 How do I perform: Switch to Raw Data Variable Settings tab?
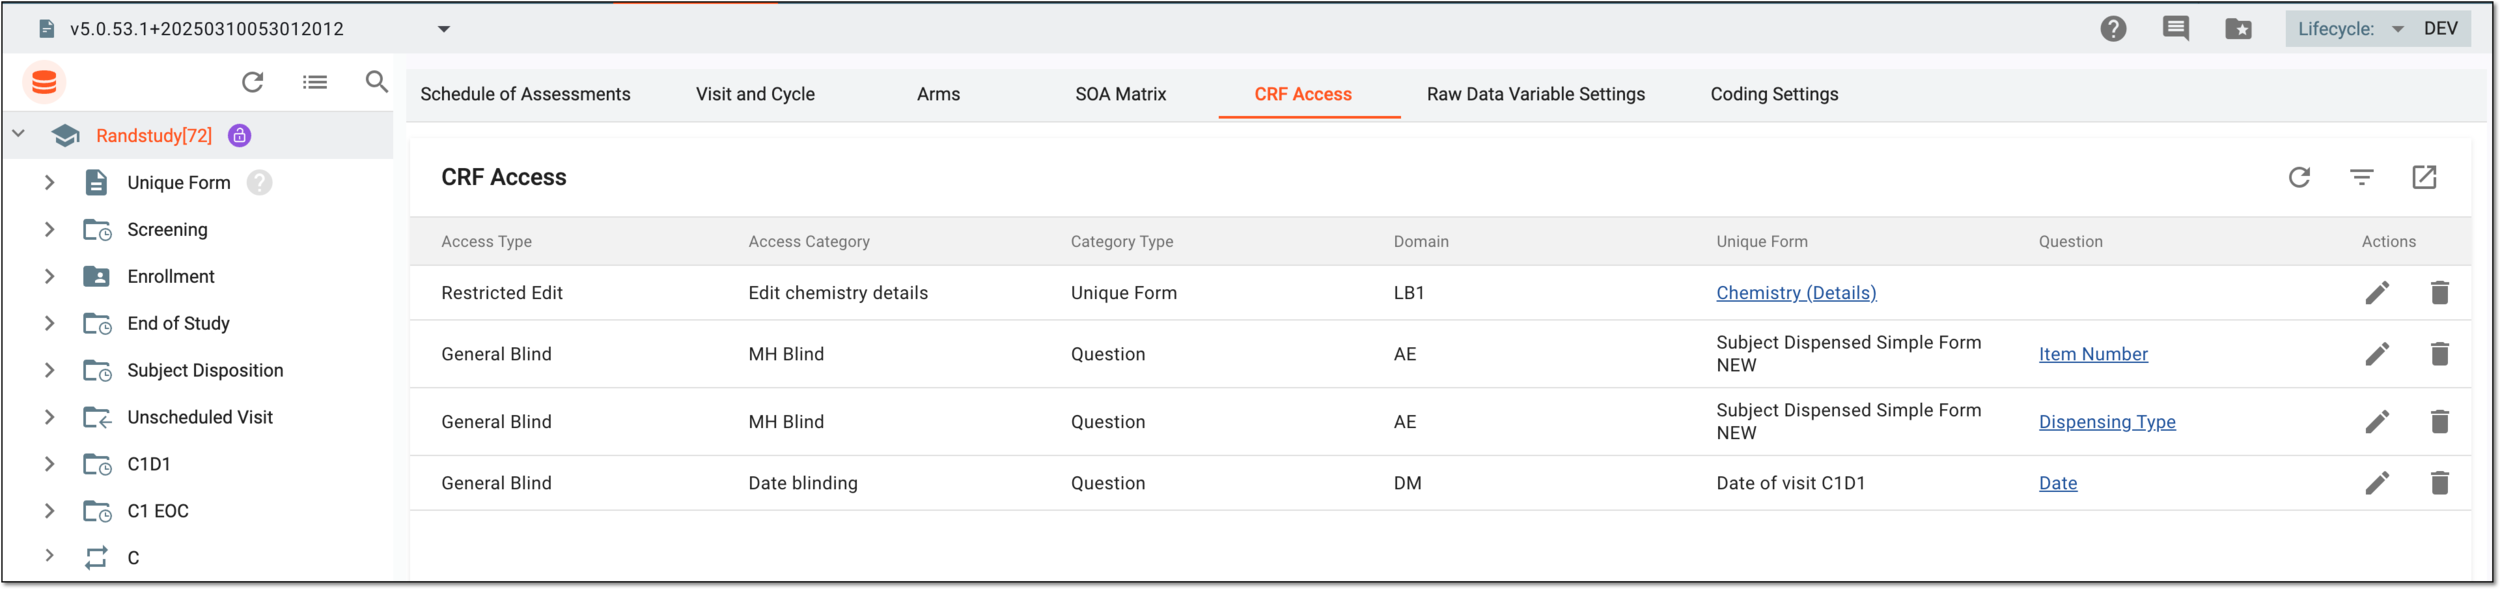point(1535,94)
